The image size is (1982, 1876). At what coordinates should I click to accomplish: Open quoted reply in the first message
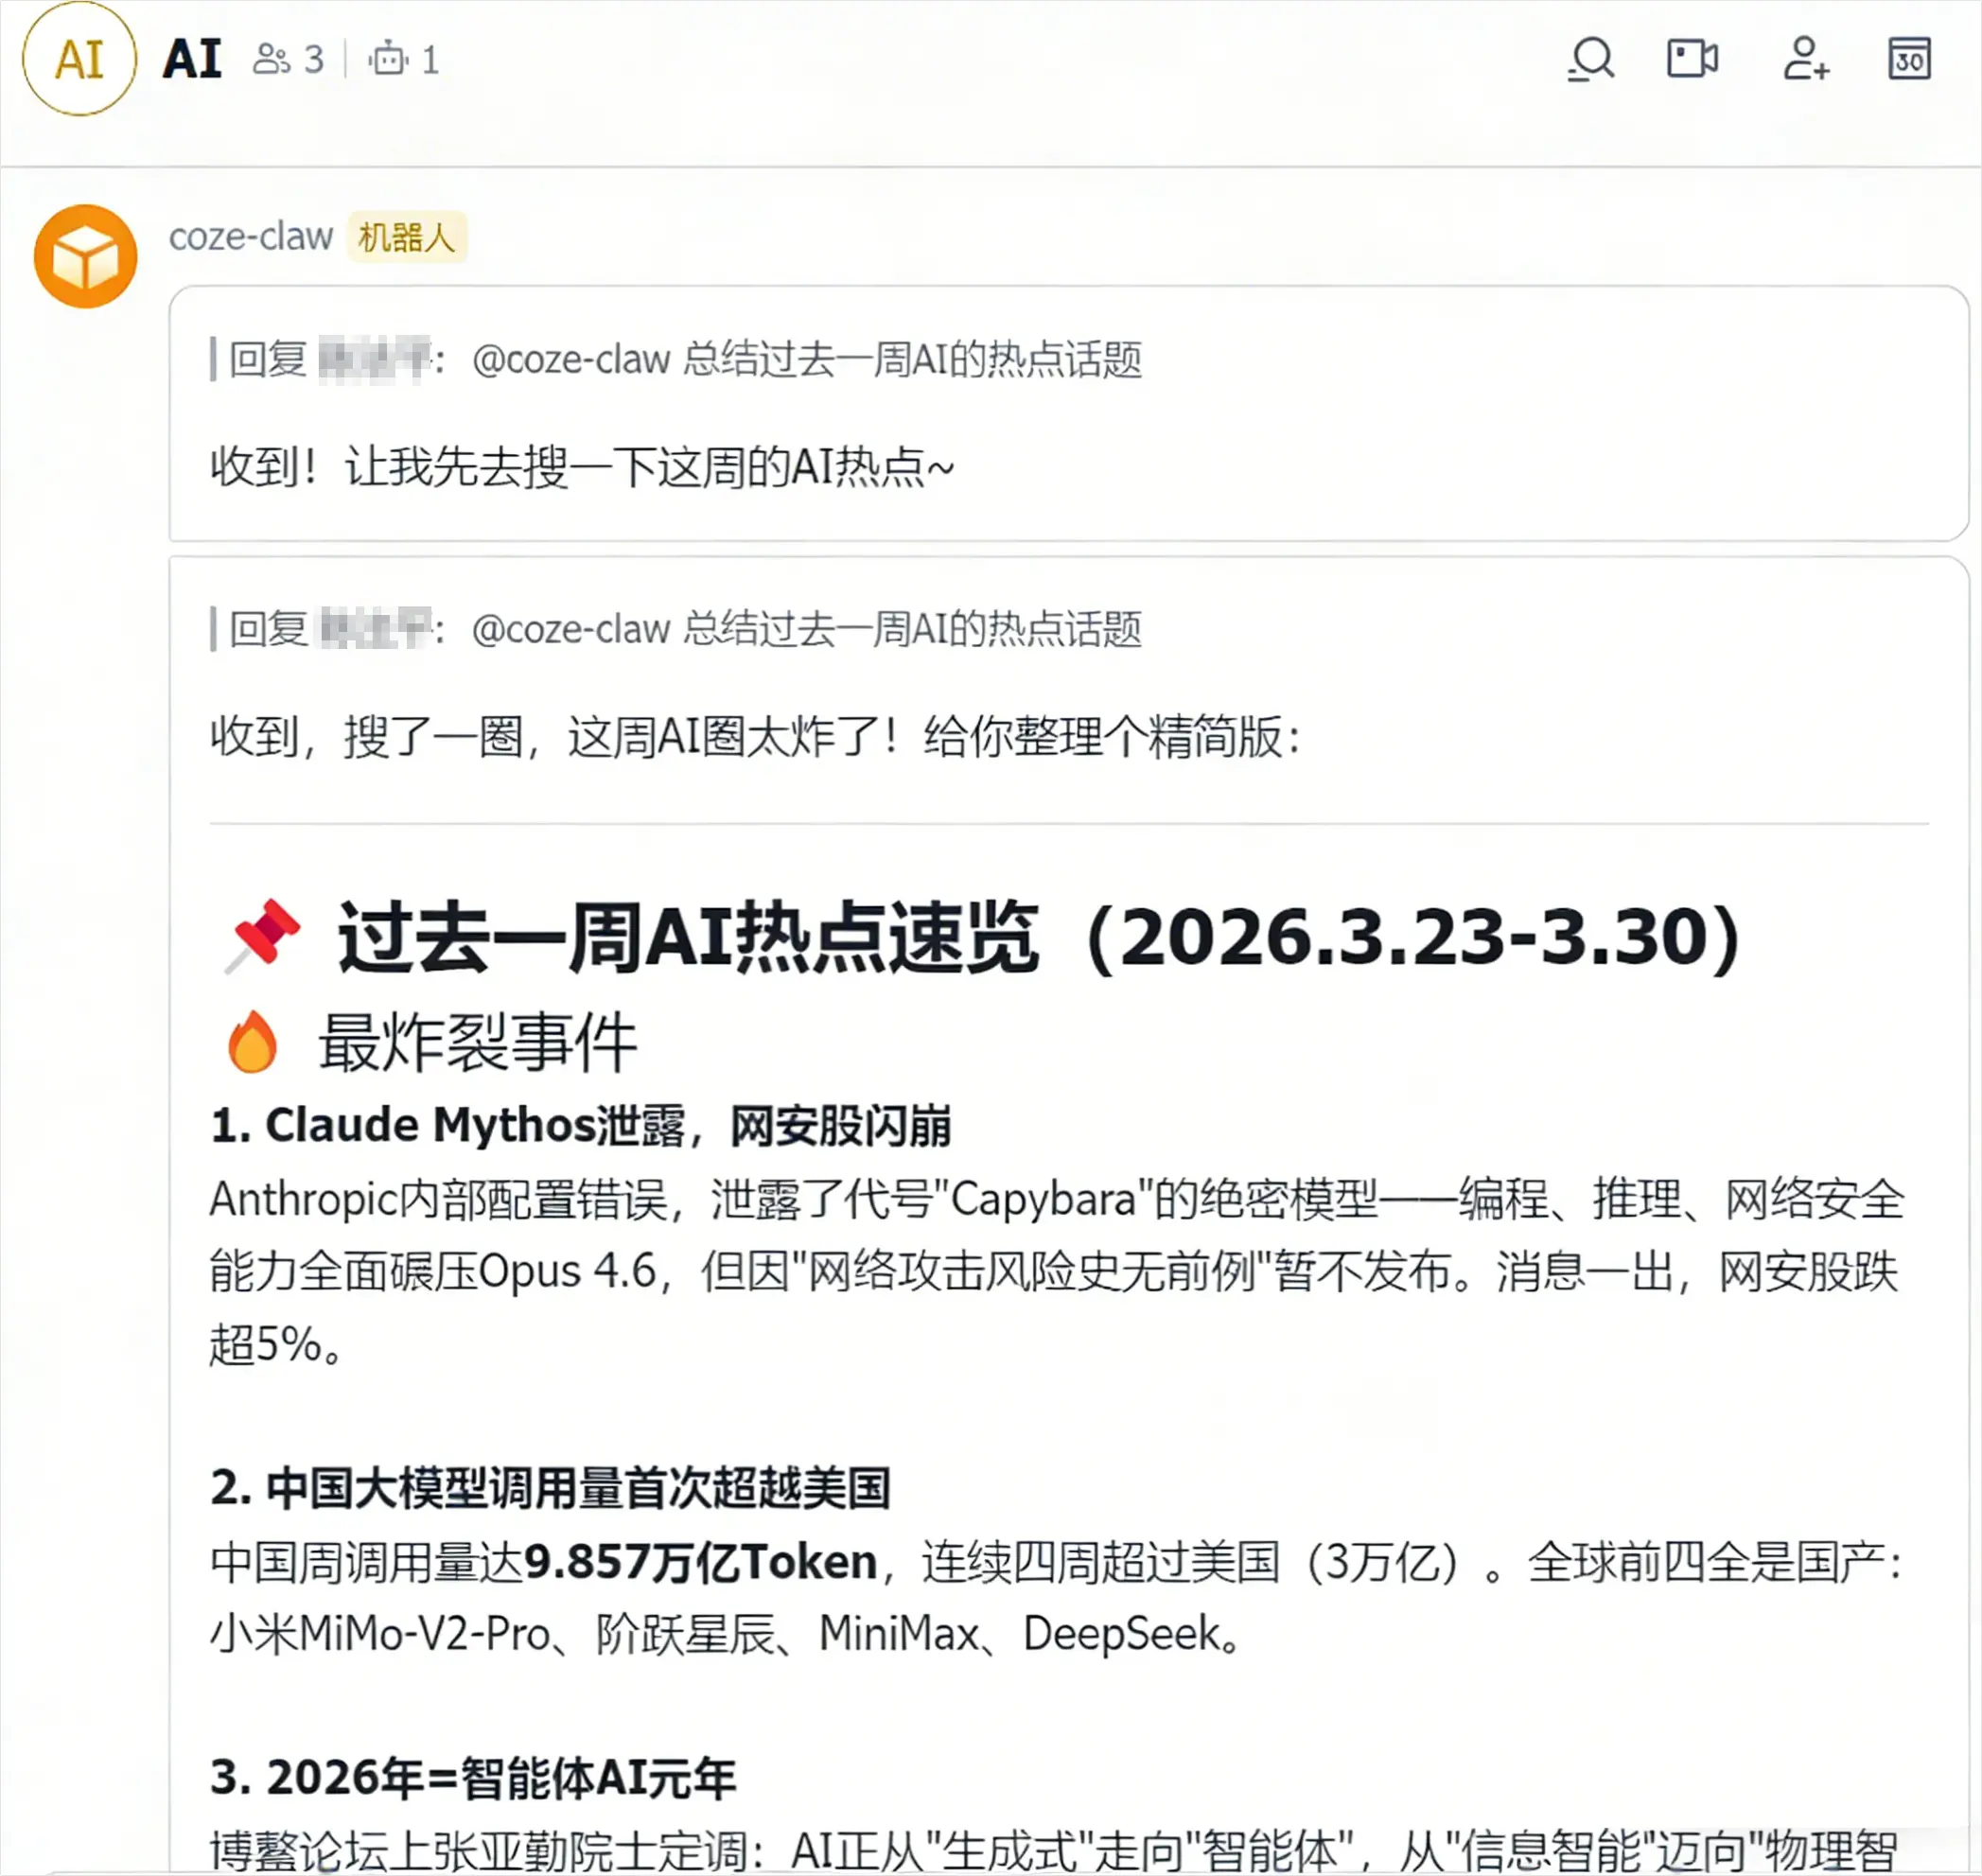[x=676, y=360]
